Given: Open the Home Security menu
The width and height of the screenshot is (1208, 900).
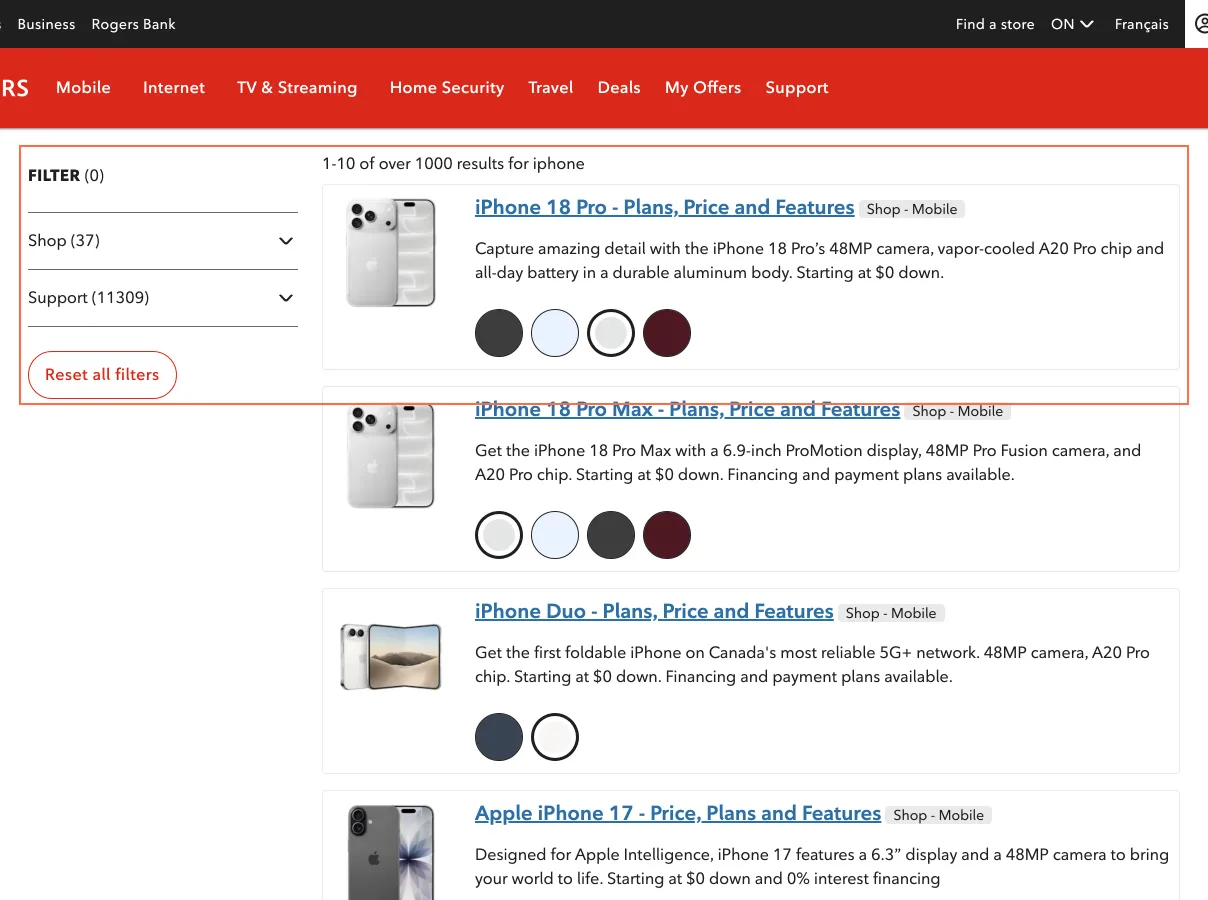Looking at the screenshot, I should tap(447, 88).
